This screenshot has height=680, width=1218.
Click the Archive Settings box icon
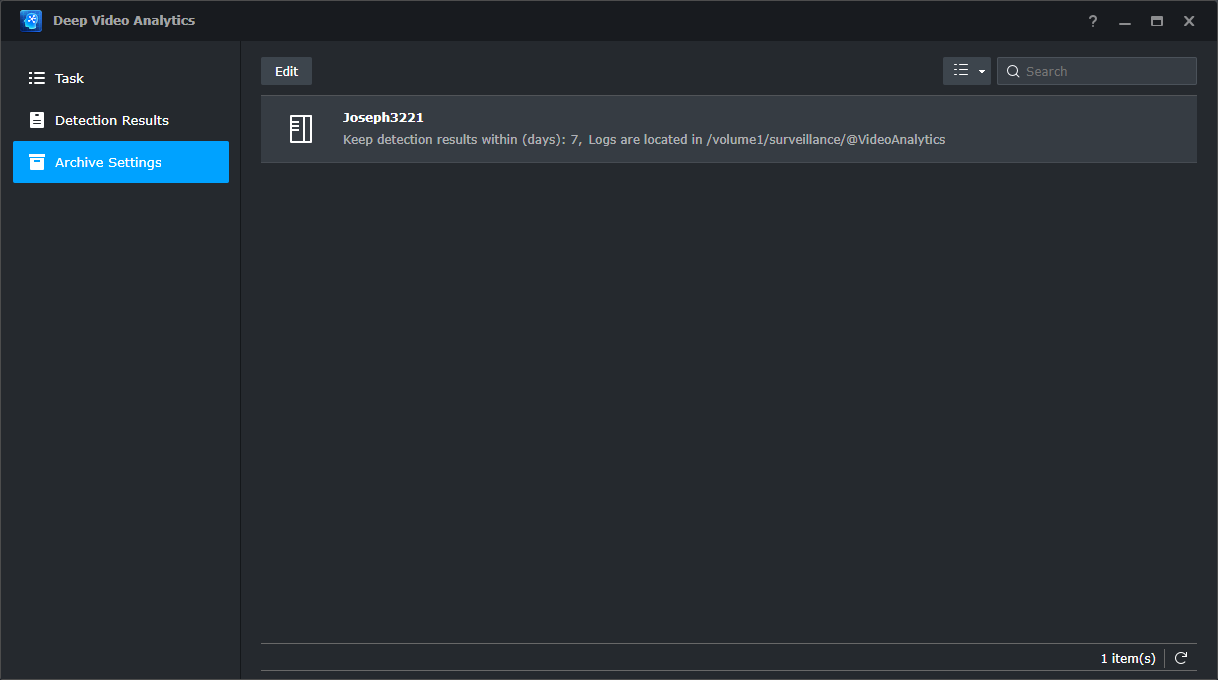[37, 162]
